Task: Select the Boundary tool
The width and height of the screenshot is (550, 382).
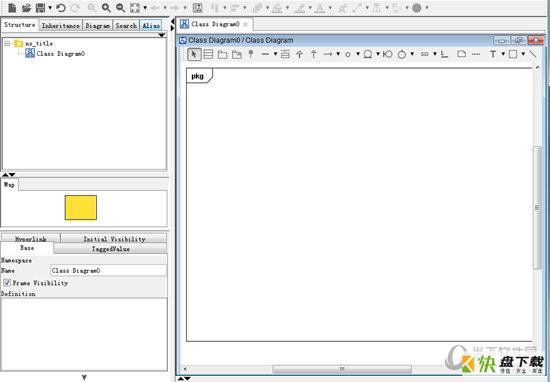Action: pyautogui.click(x=388, y=54)
